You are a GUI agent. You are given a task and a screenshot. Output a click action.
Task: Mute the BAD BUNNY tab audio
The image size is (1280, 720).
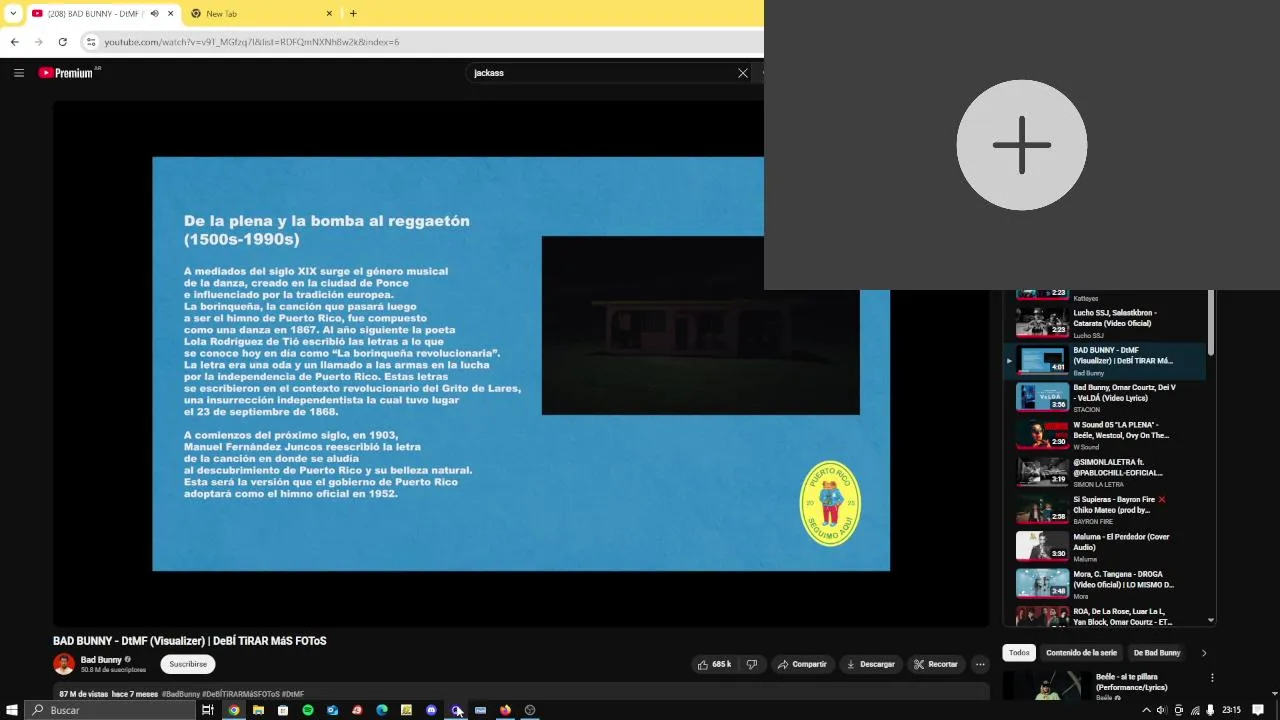click(155, 14)
